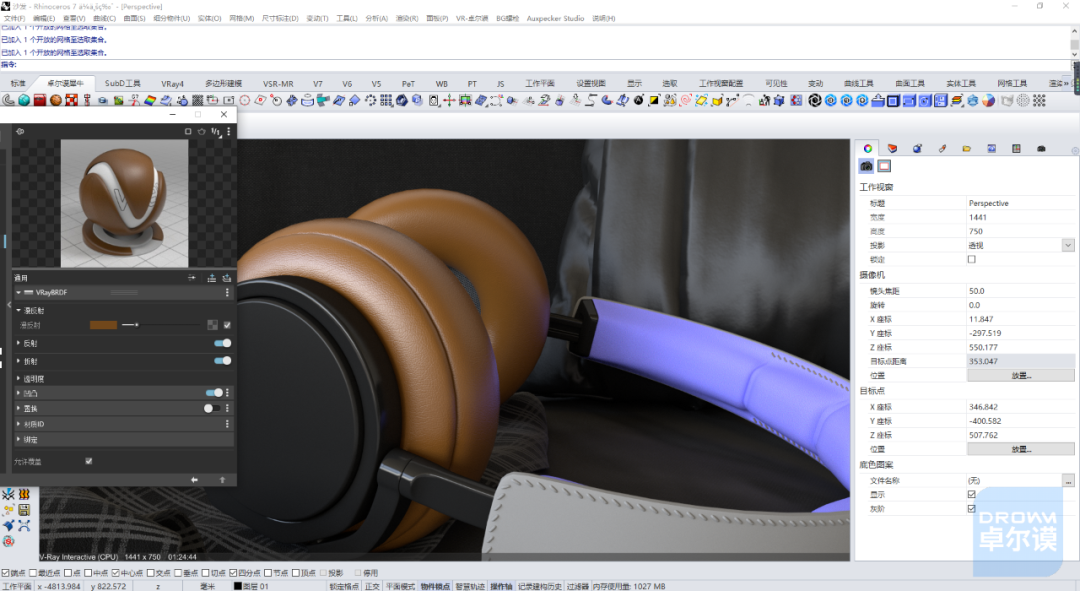Click the target 位置 放置 button

pos(1021,449)
